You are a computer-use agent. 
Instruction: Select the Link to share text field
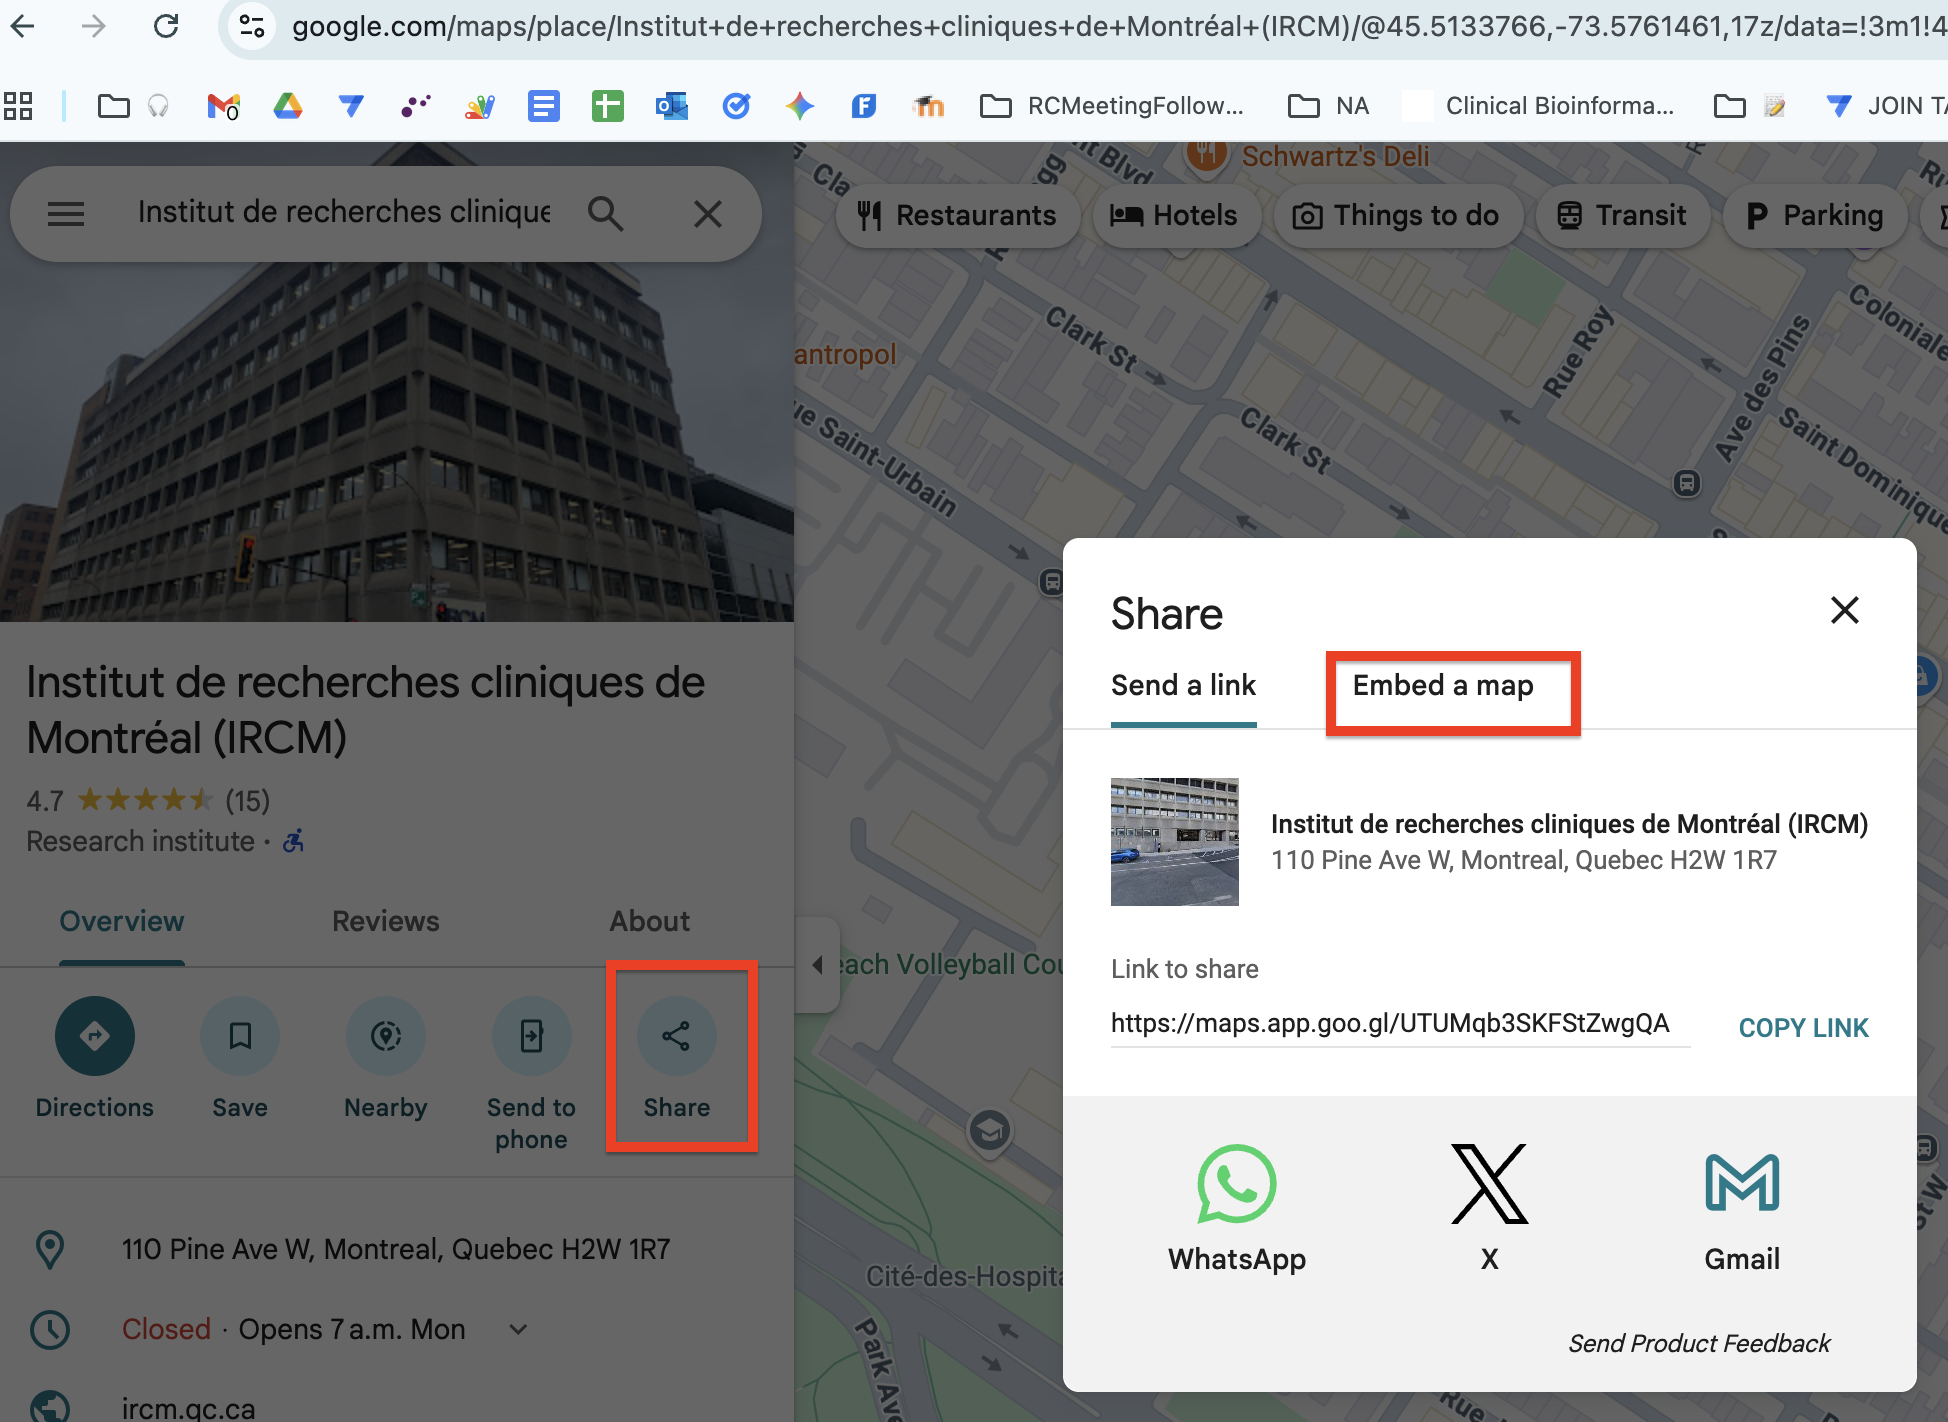click(1390, 1024)
